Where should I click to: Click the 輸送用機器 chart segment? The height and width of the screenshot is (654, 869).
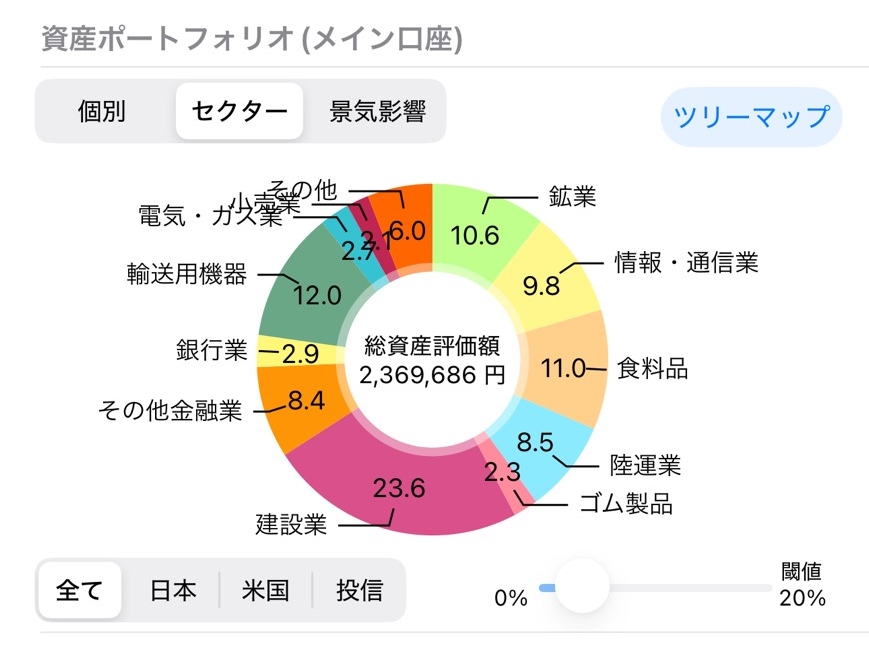click(318, 290)
